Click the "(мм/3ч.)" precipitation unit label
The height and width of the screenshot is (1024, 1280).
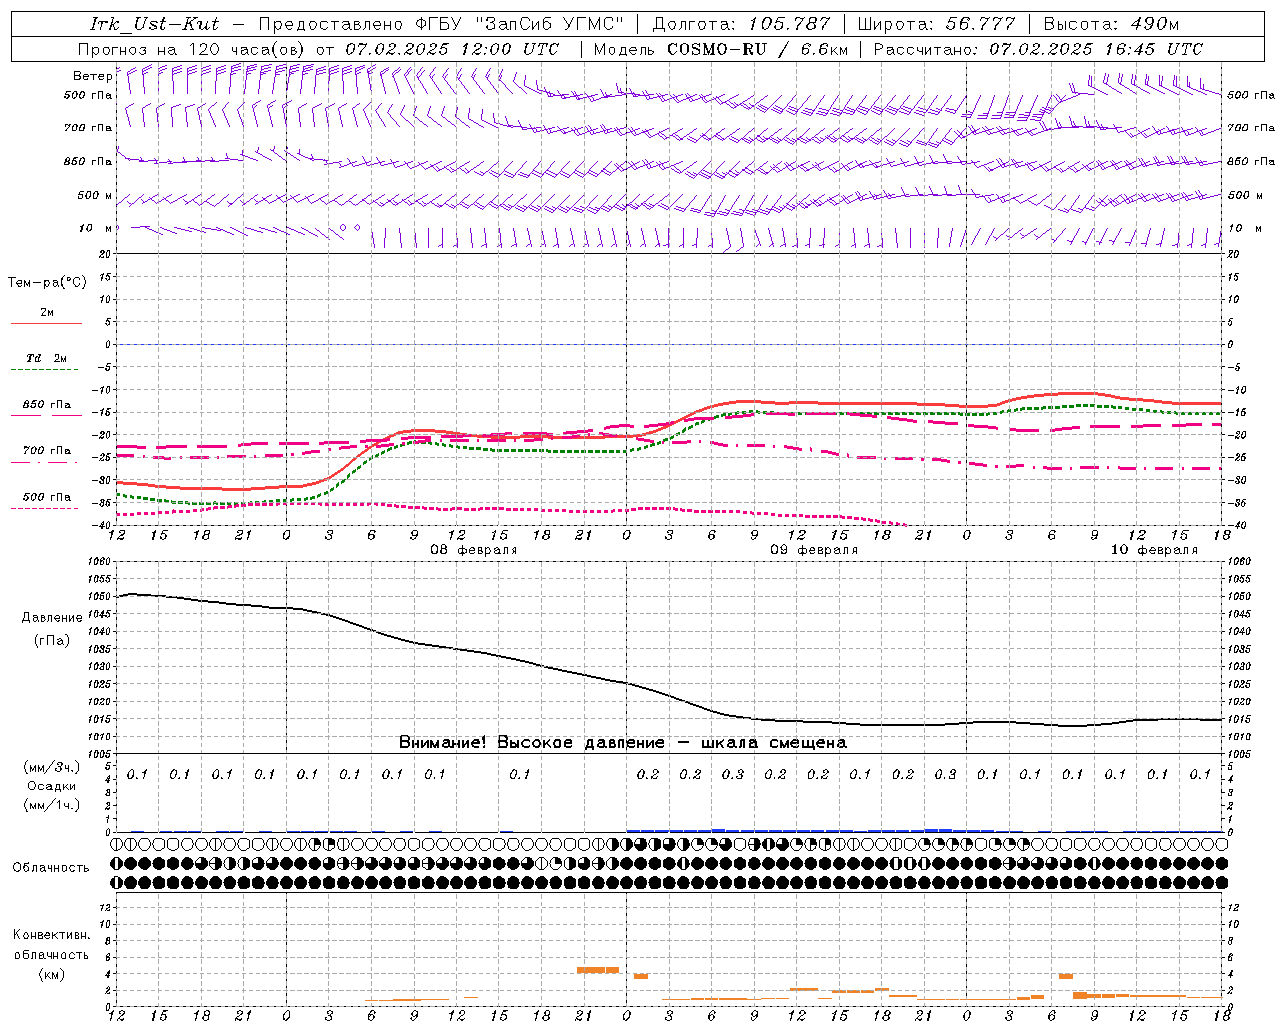click(x=52, y=767)
